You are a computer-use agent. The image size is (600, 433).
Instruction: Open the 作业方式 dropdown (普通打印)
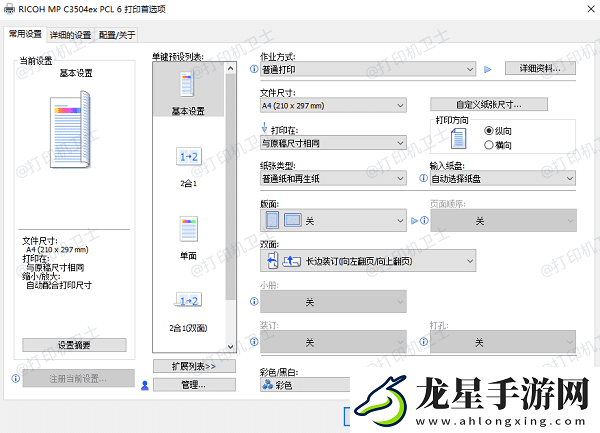click(368, 69)
